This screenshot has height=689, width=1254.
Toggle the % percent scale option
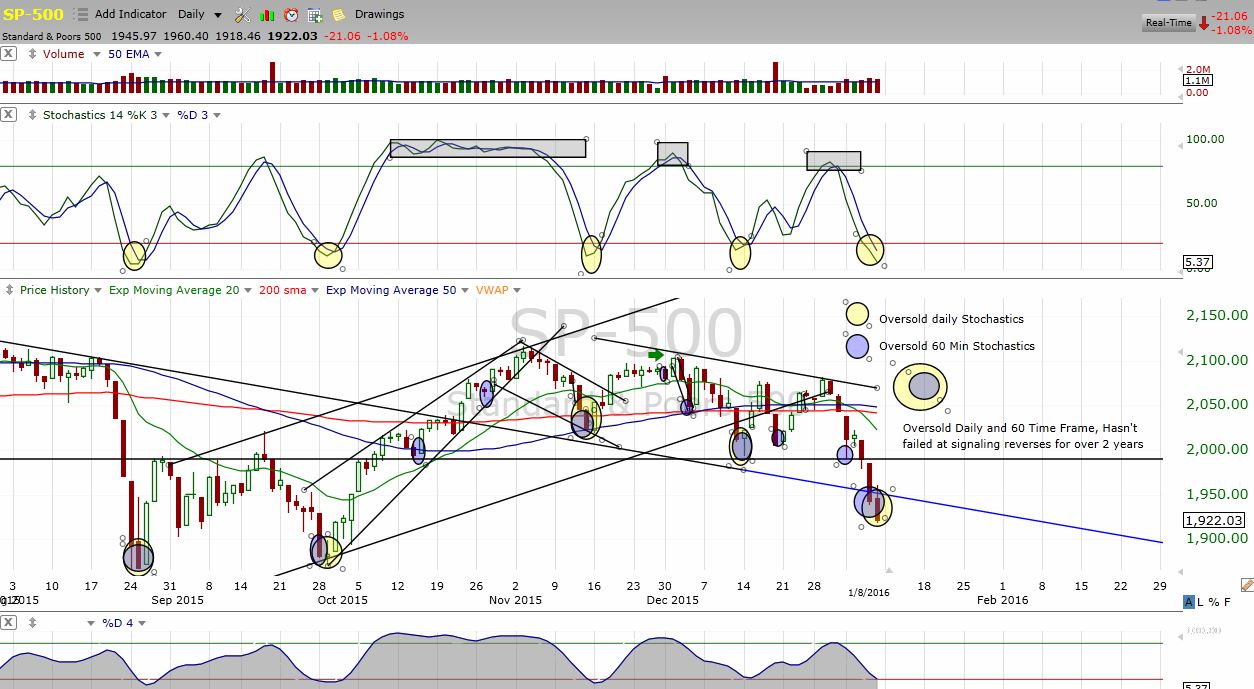tap(1213, 602)
